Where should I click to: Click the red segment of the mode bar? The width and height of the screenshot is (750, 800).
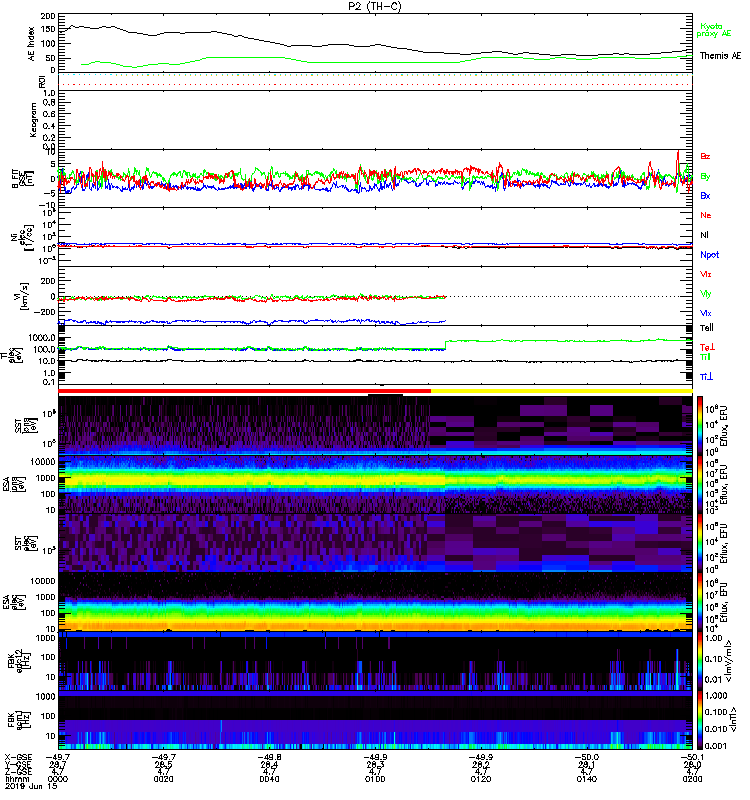[245, 391]
